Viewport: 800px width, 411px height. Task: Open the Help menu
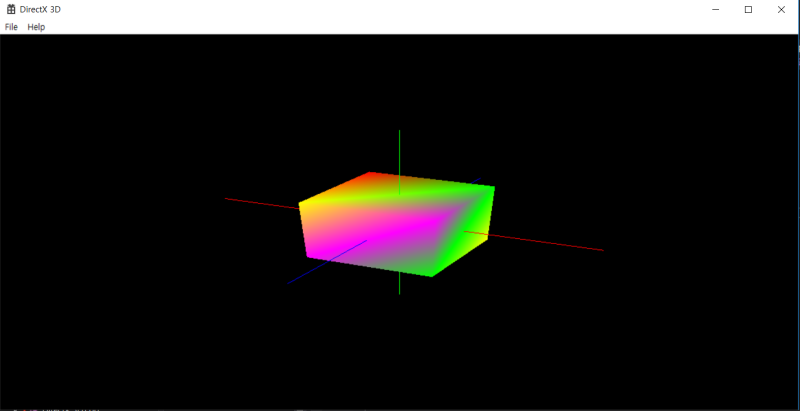pyautogui.click(x=36, y=27)
